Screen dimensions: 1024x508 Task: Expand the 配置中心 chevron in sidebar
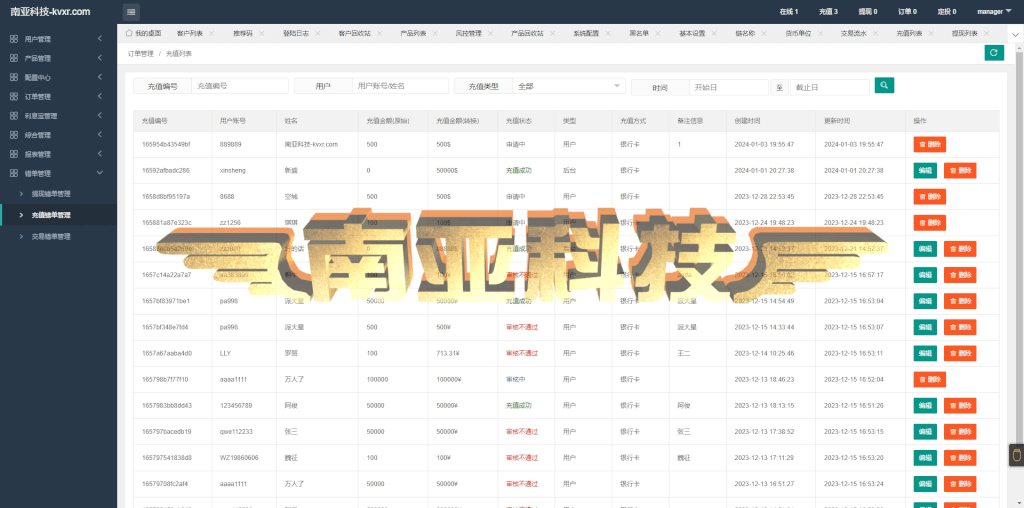[x=100, y=77]
